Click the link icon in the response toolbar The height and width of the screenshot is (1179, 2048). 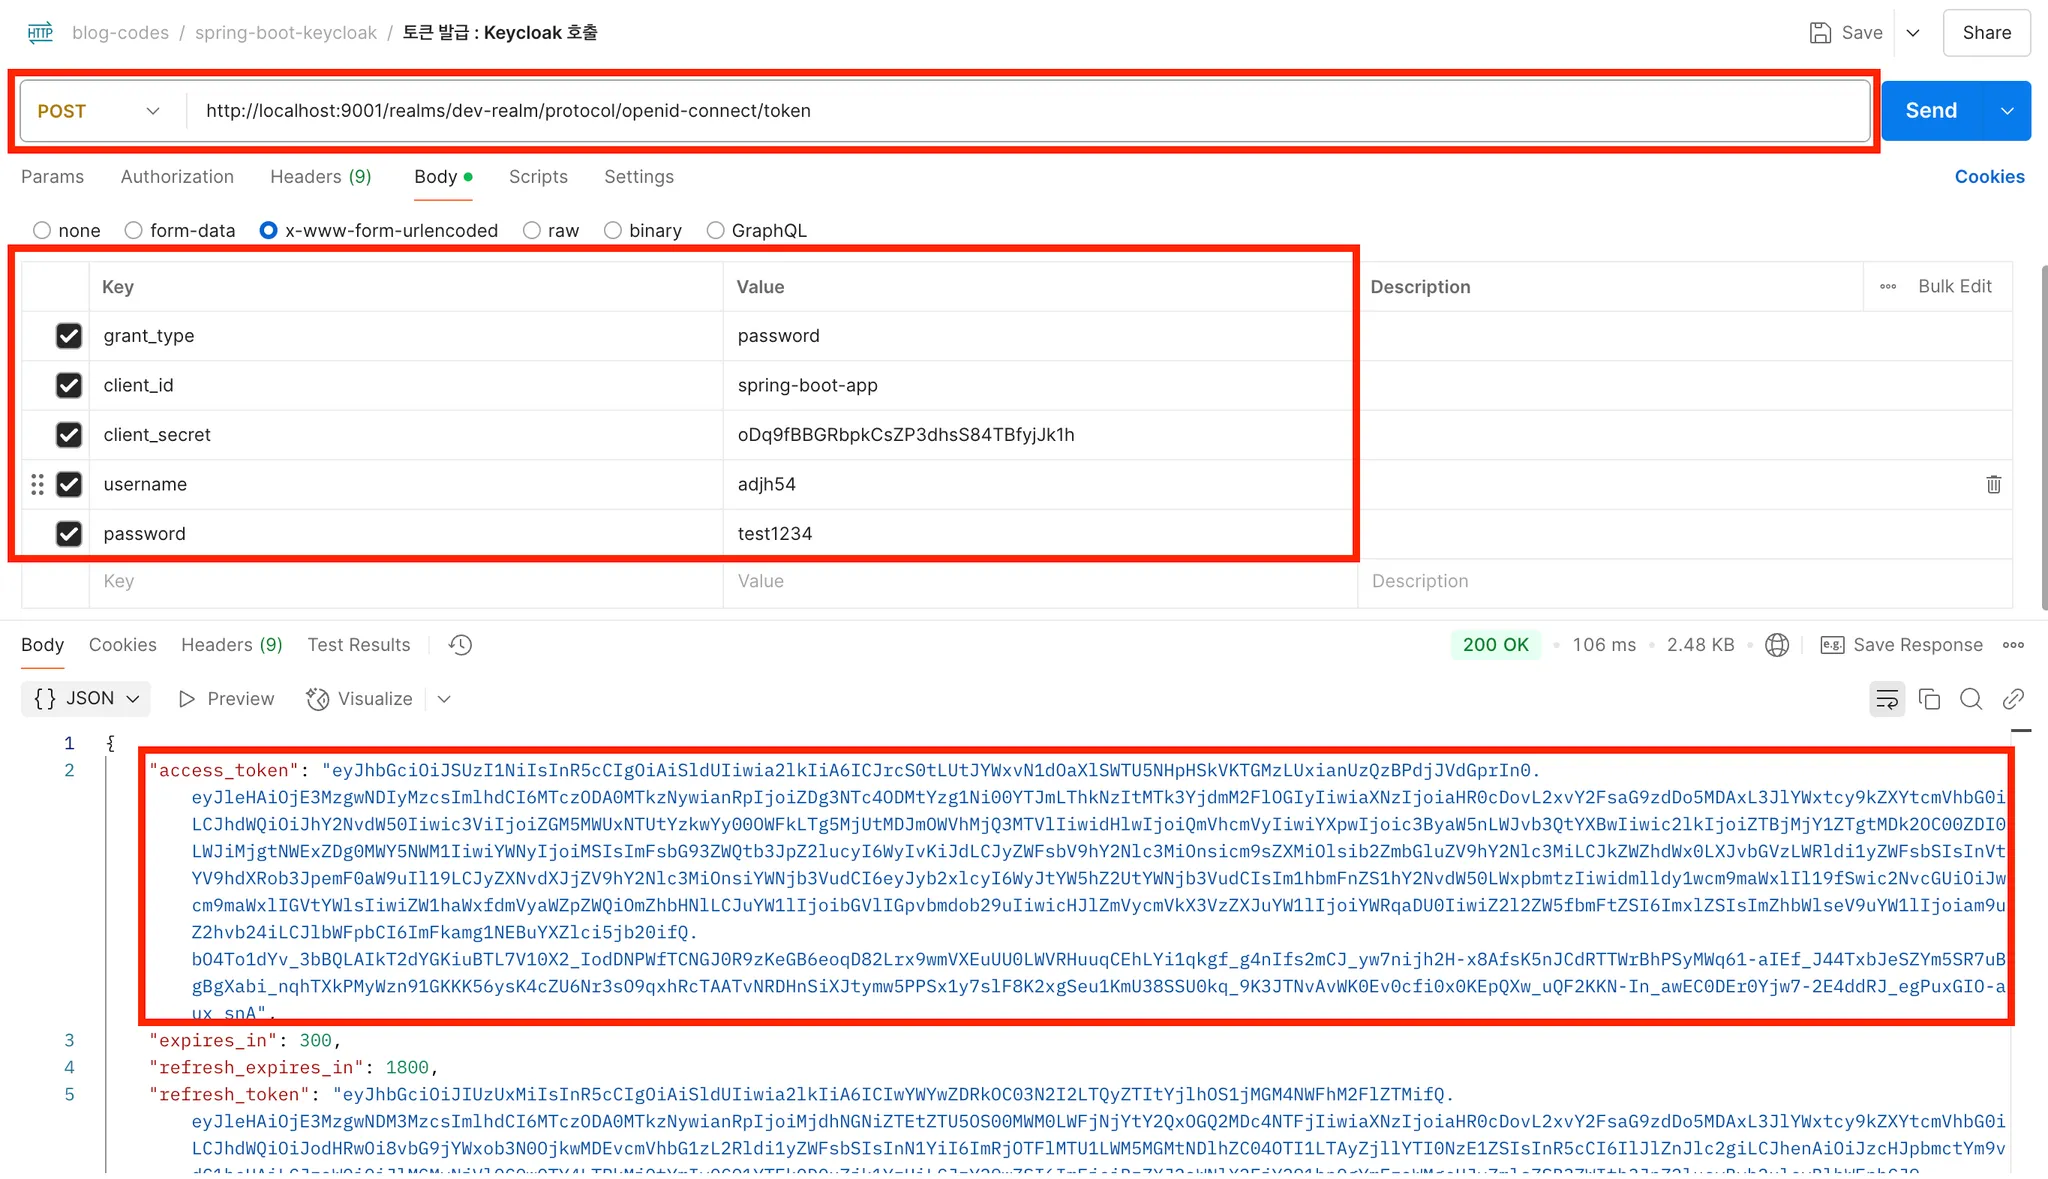click(2013, 699)
